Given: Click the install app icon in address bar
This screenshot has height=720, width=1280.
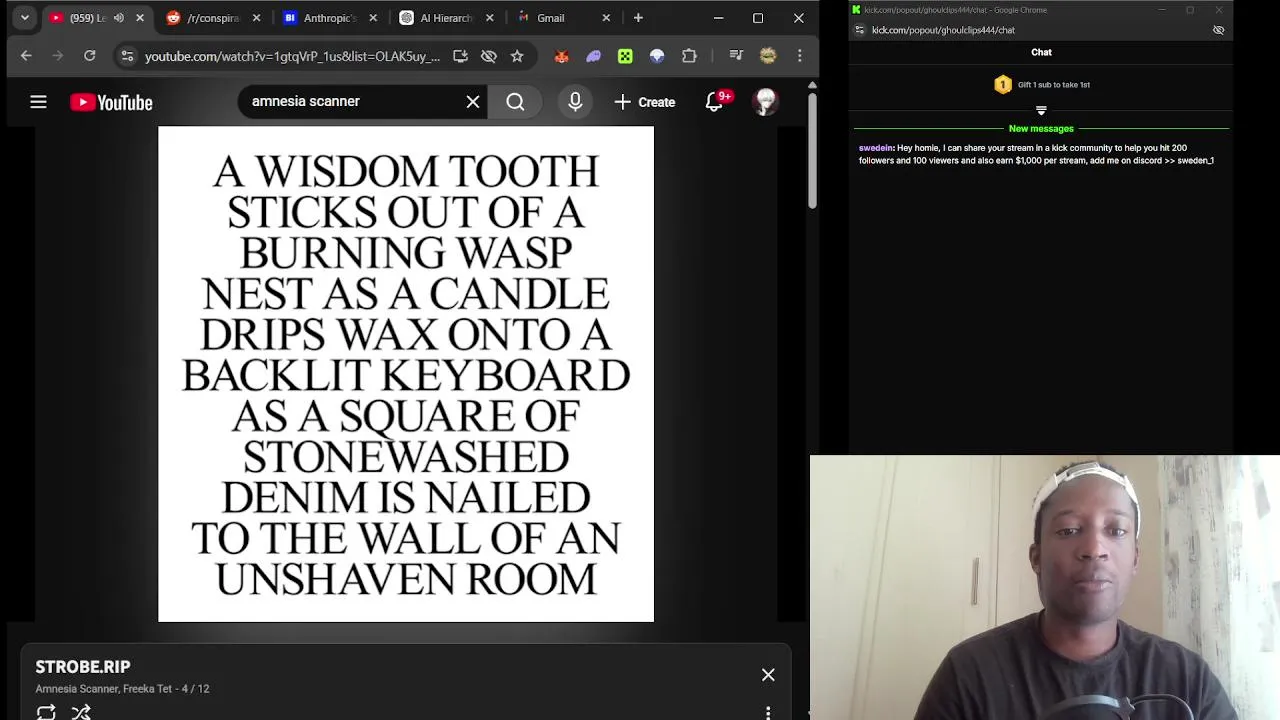Looking at the screenshot, I should (460, 56).
